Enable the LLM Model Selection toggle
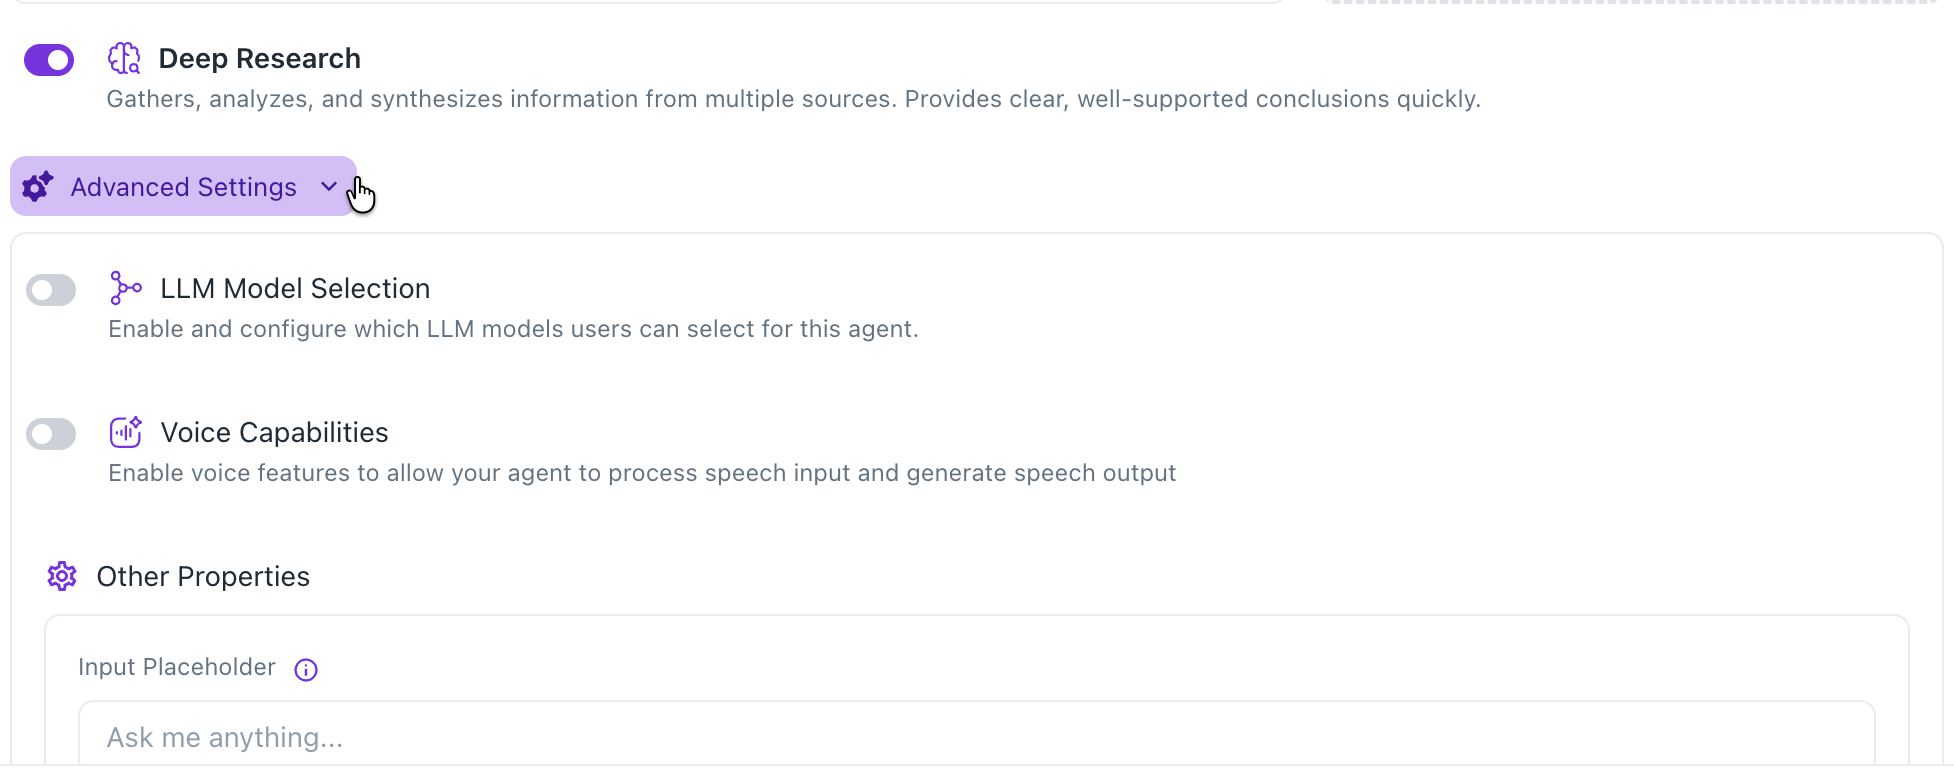 [51, 290]
